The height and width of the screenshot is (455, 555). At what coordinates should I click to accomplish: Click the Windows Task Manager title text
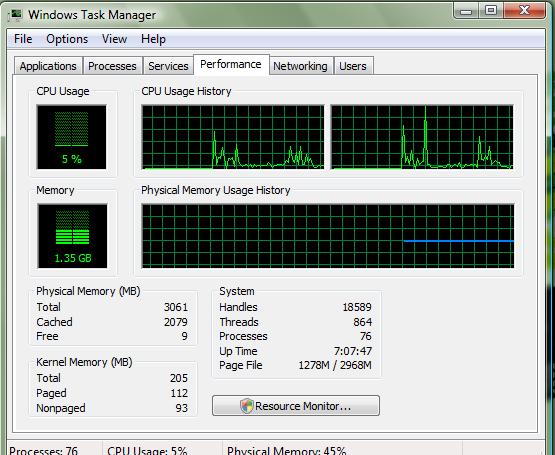pos(92,15)
